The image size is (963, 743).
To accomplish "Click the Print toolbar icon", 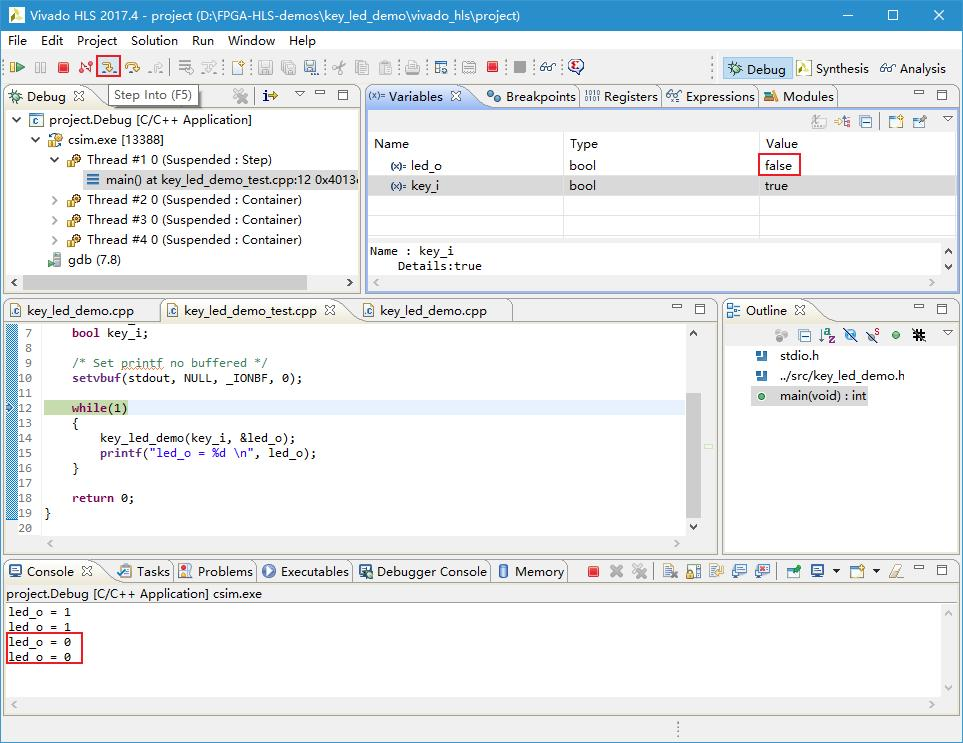I will tap(413, 67).
